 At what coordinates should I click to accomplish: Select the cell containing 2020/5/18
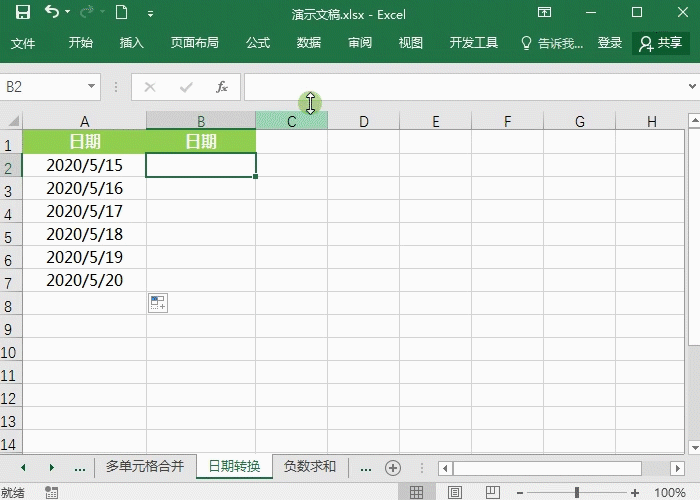(x=84, y=234)
